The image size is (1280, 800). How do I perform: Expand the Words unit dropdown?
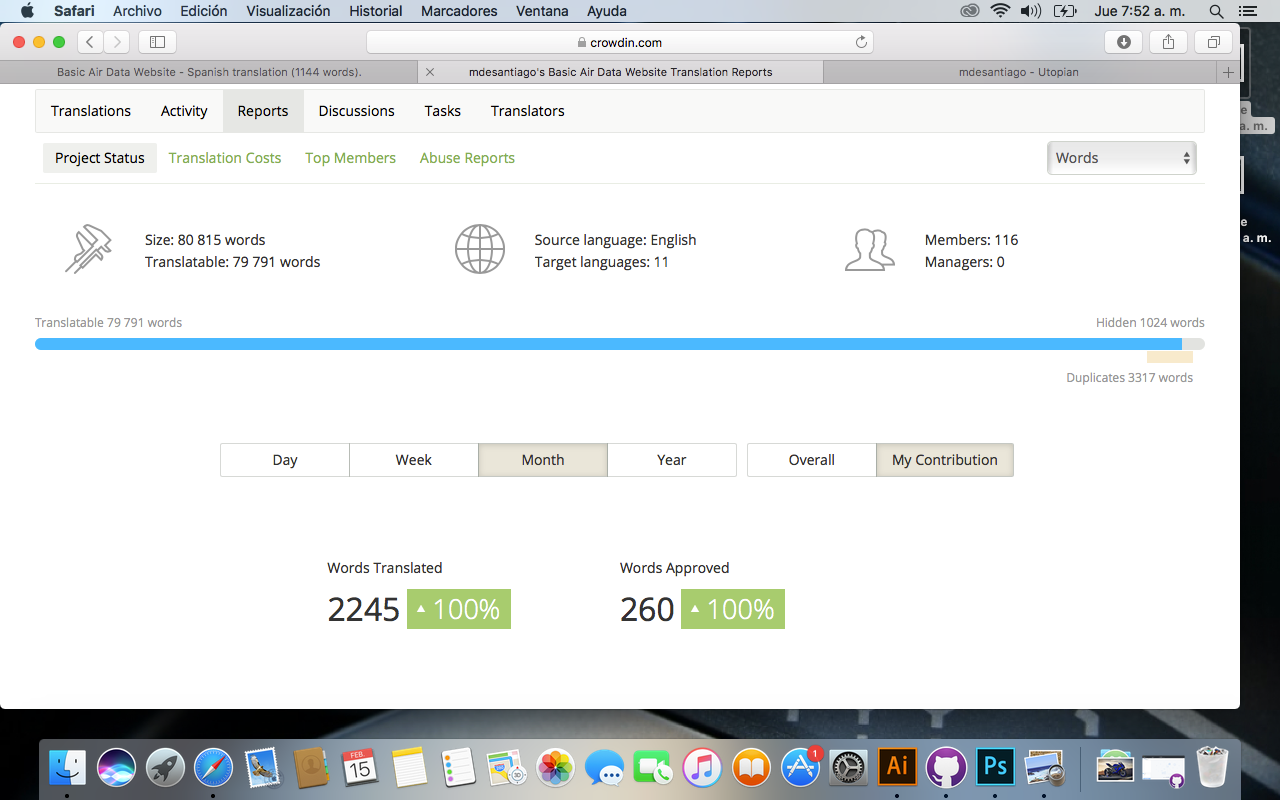coord(1121,158)
